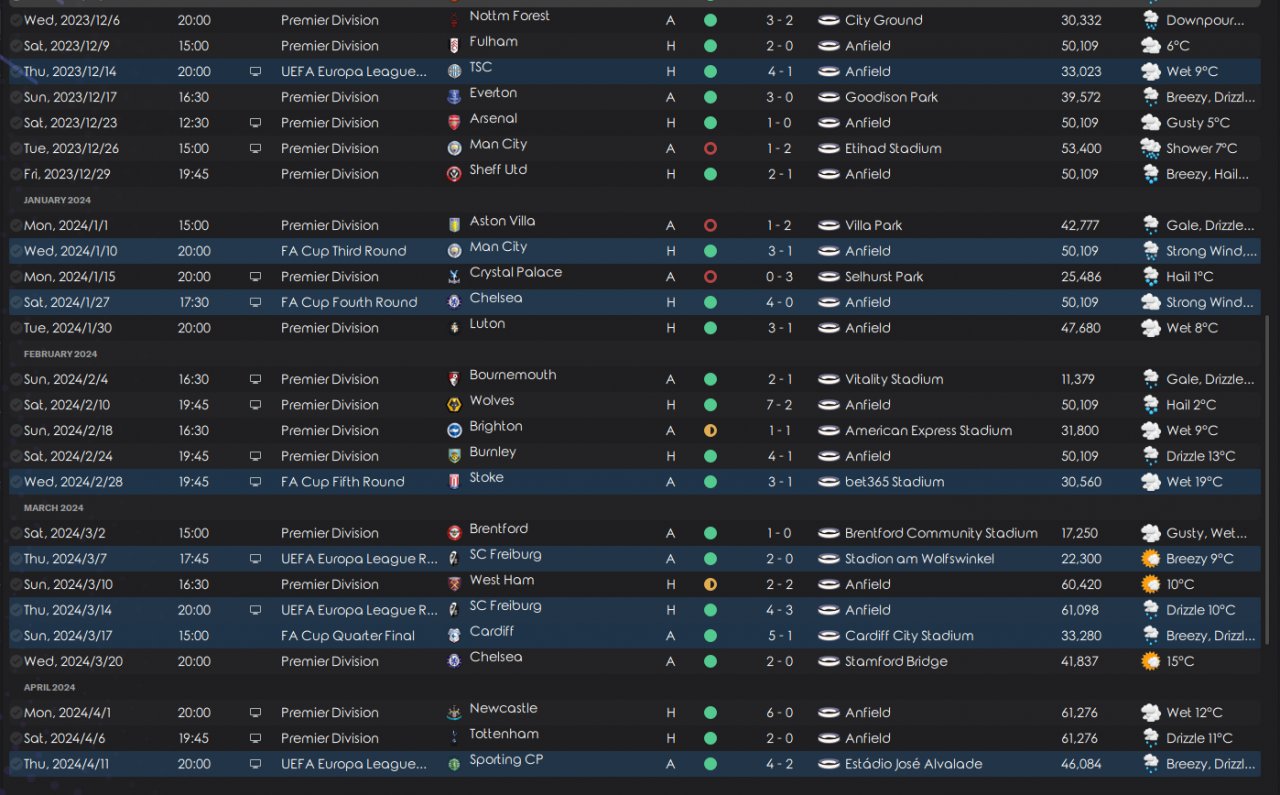Click the TV icon on the Newcastle fixture
1280x795 pixels.
click(x=255, y=713)
